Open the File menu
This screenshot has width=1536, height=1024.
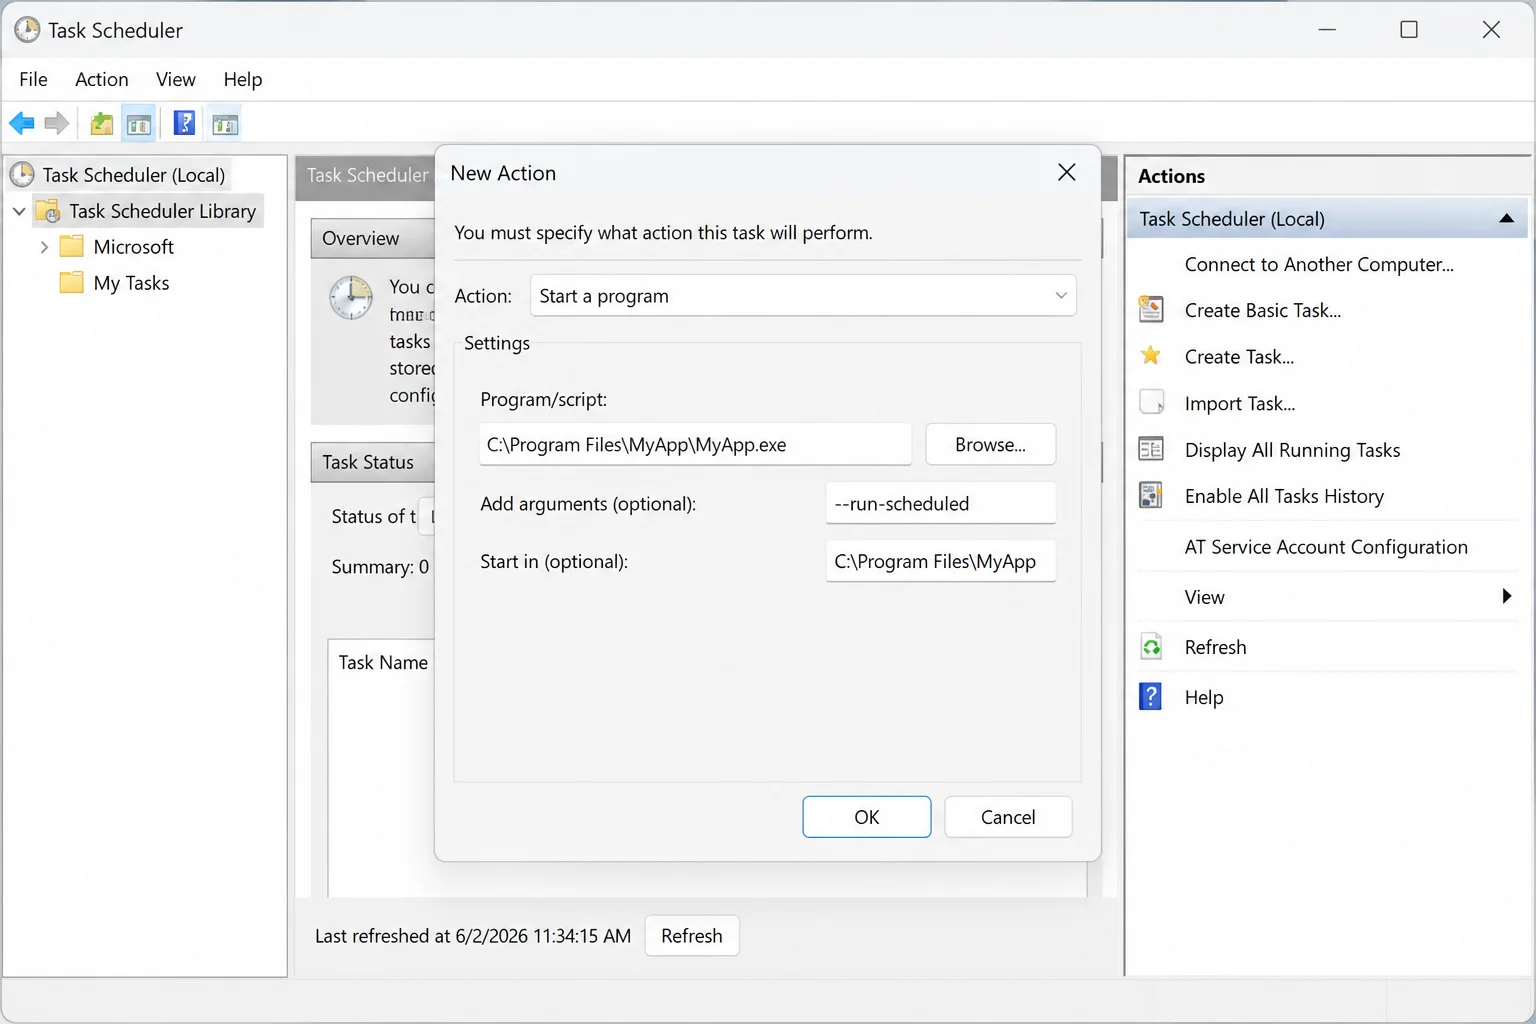tap(33, 79)
